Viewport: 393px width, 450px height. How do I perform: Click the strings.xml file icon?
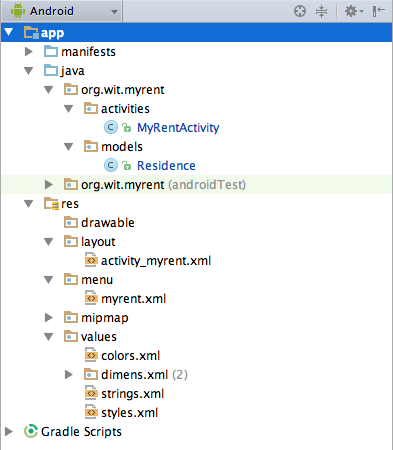91,393
